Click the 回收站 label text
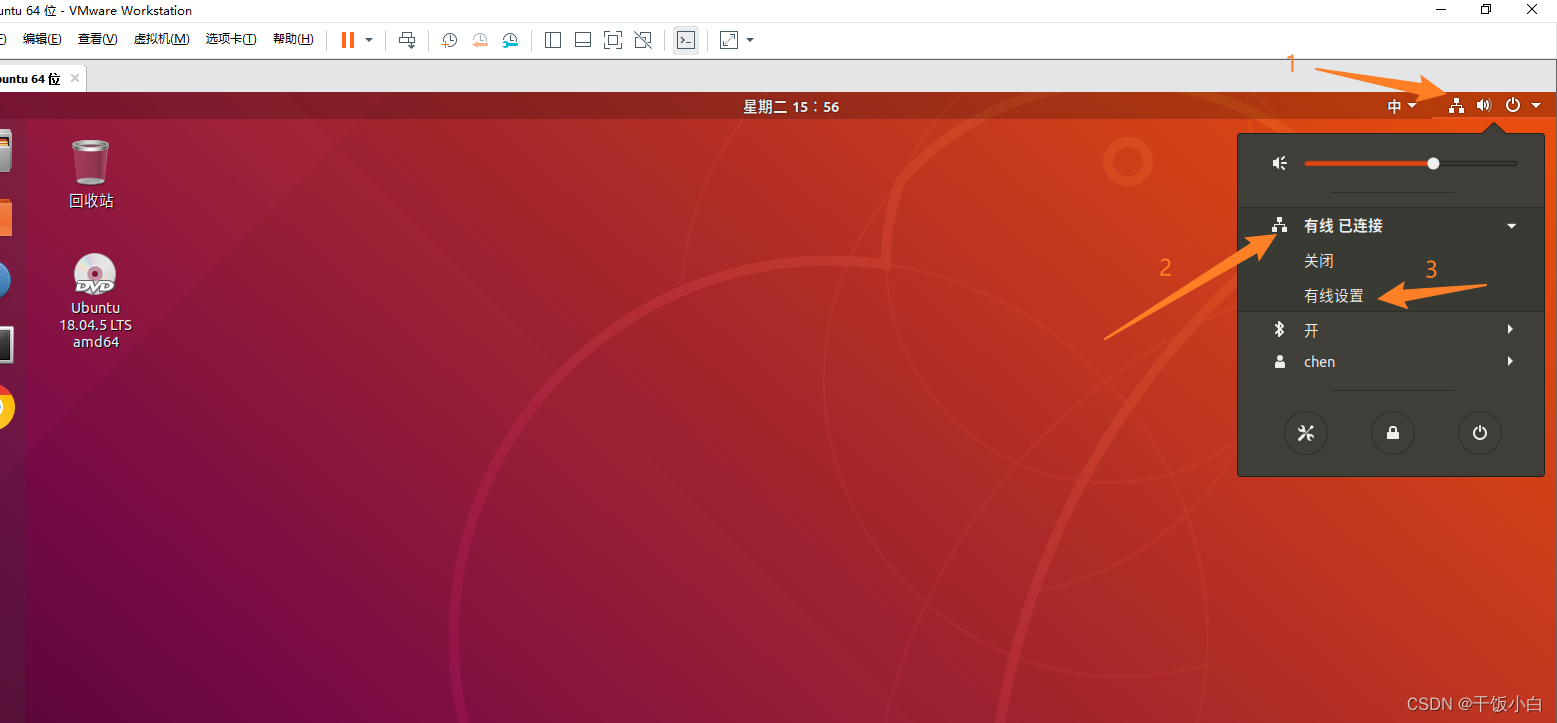Image resolution: width=1557 pixels, height=723 pixels. click(x=91, y=201)
